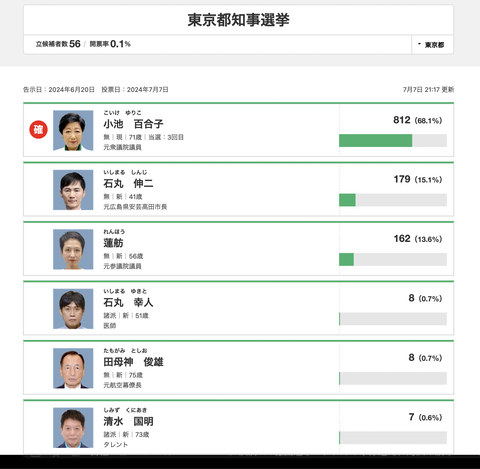Click 清水 国明's candidate photo

(x=73, y=428)
